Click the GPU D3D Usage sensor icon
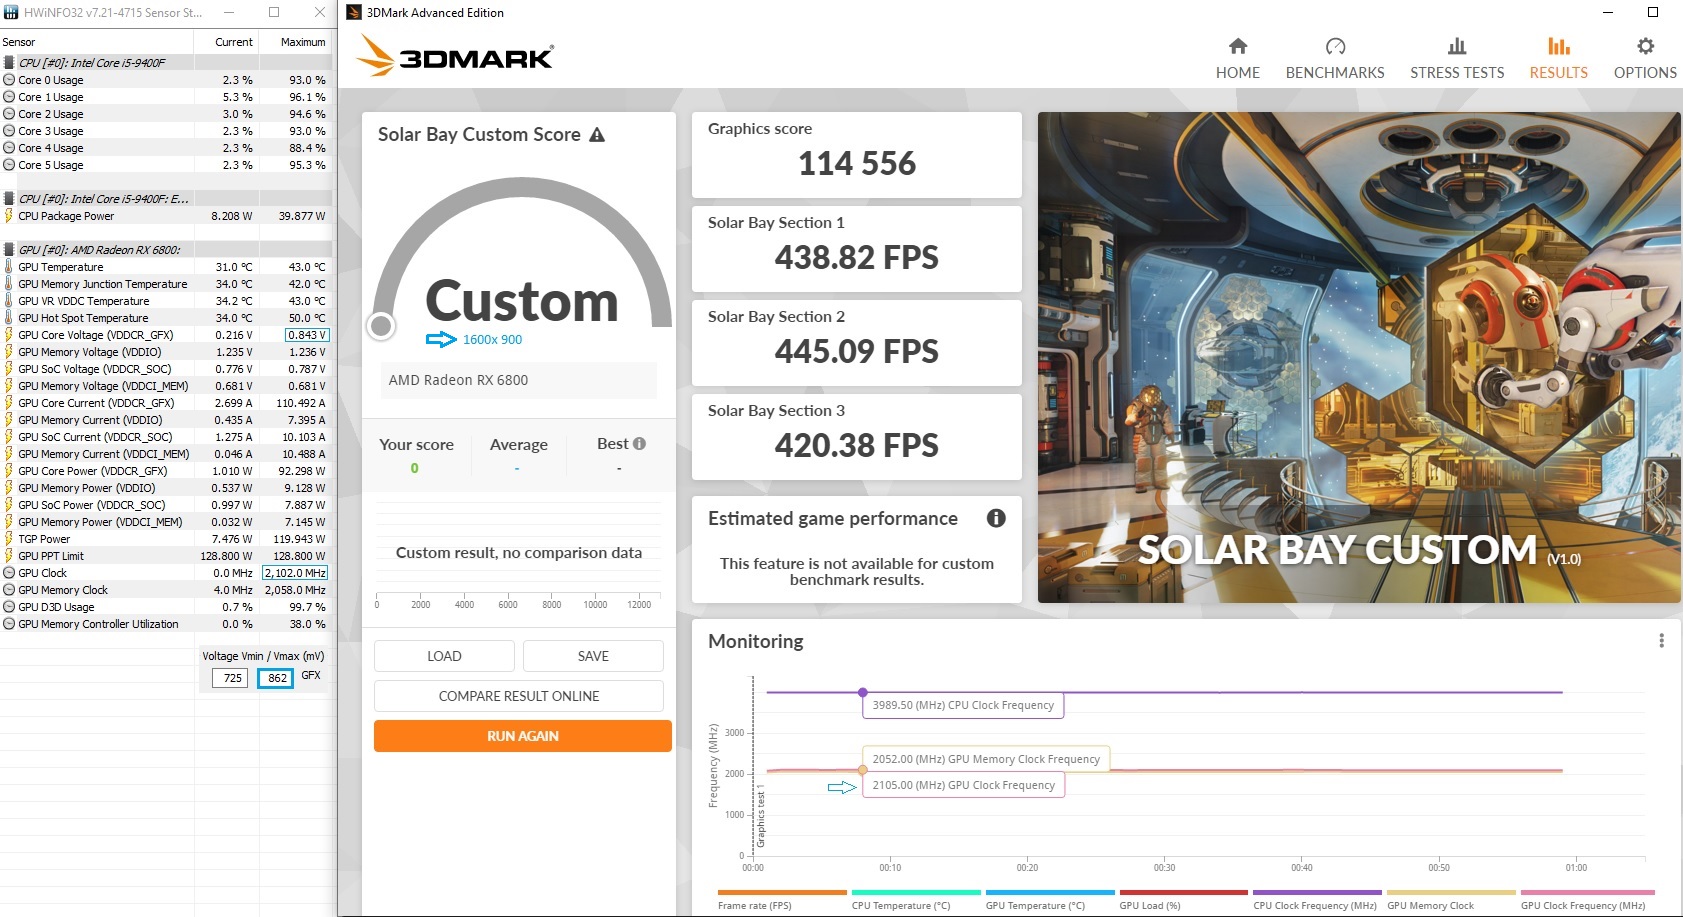The width and height of the screenshot is (1683, 917). (9, 607)
